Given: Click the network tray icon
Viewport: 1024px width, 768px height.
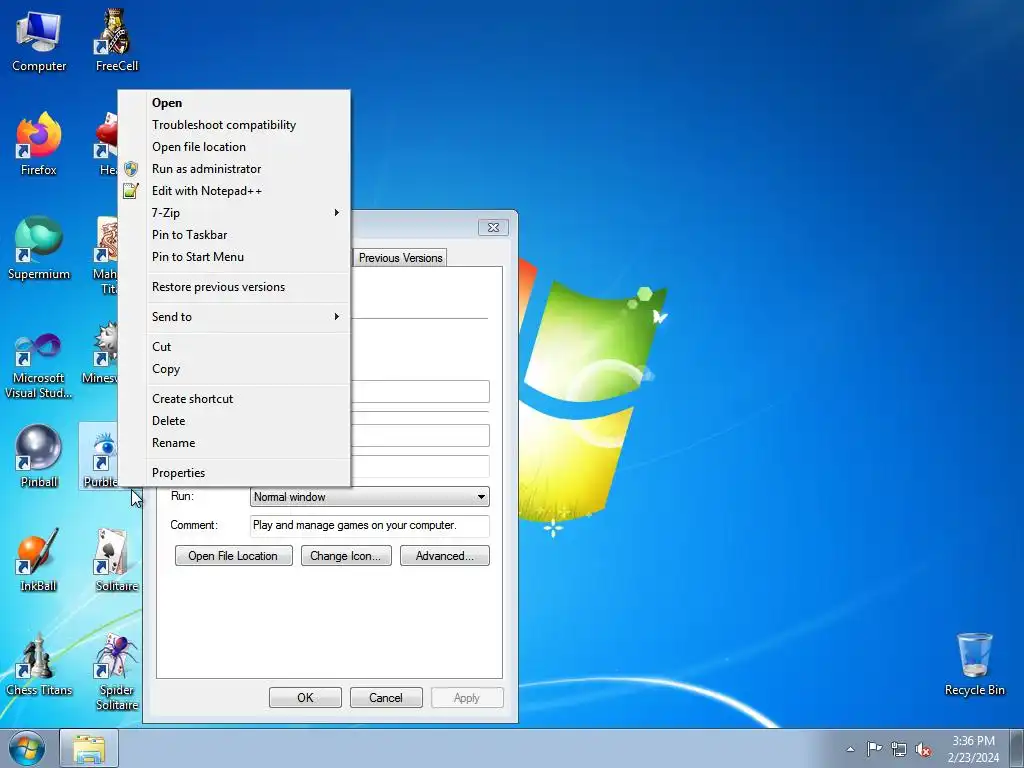Looking at the screenshot, I should pyautogui.click(x=899, y=749).
